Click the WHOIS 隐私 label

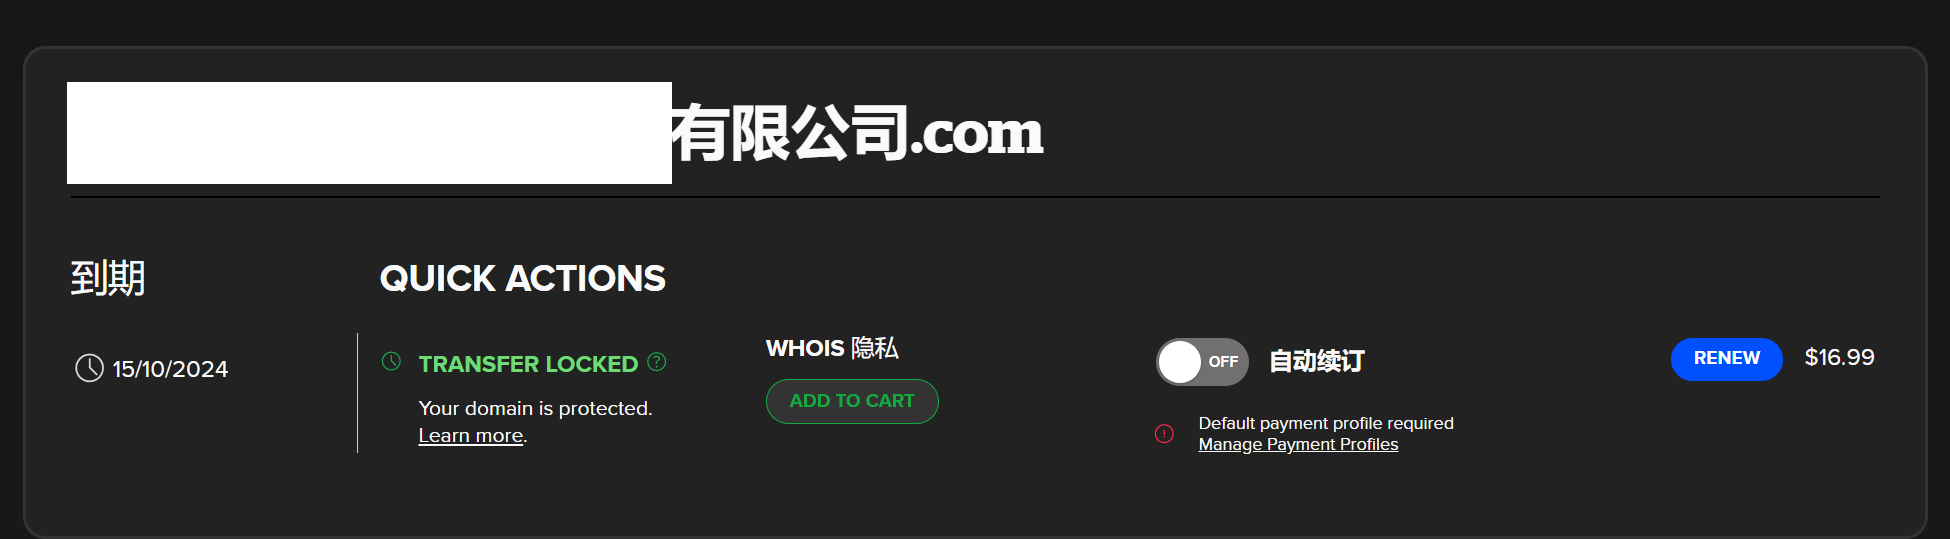click(x=832, y=348)
